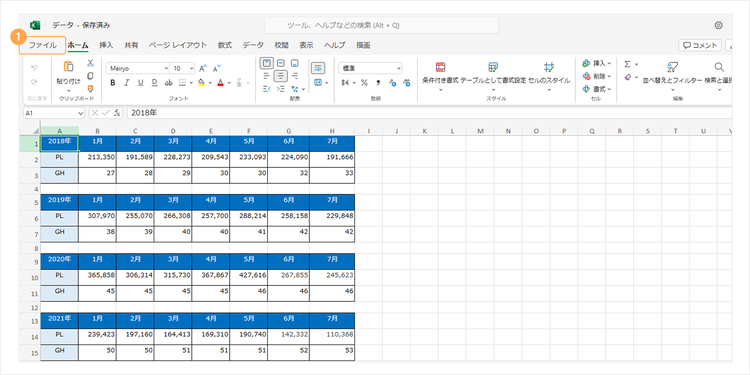The image size is (750, 375).
Task: Click the コメント comments button
Action: (700, 45)
